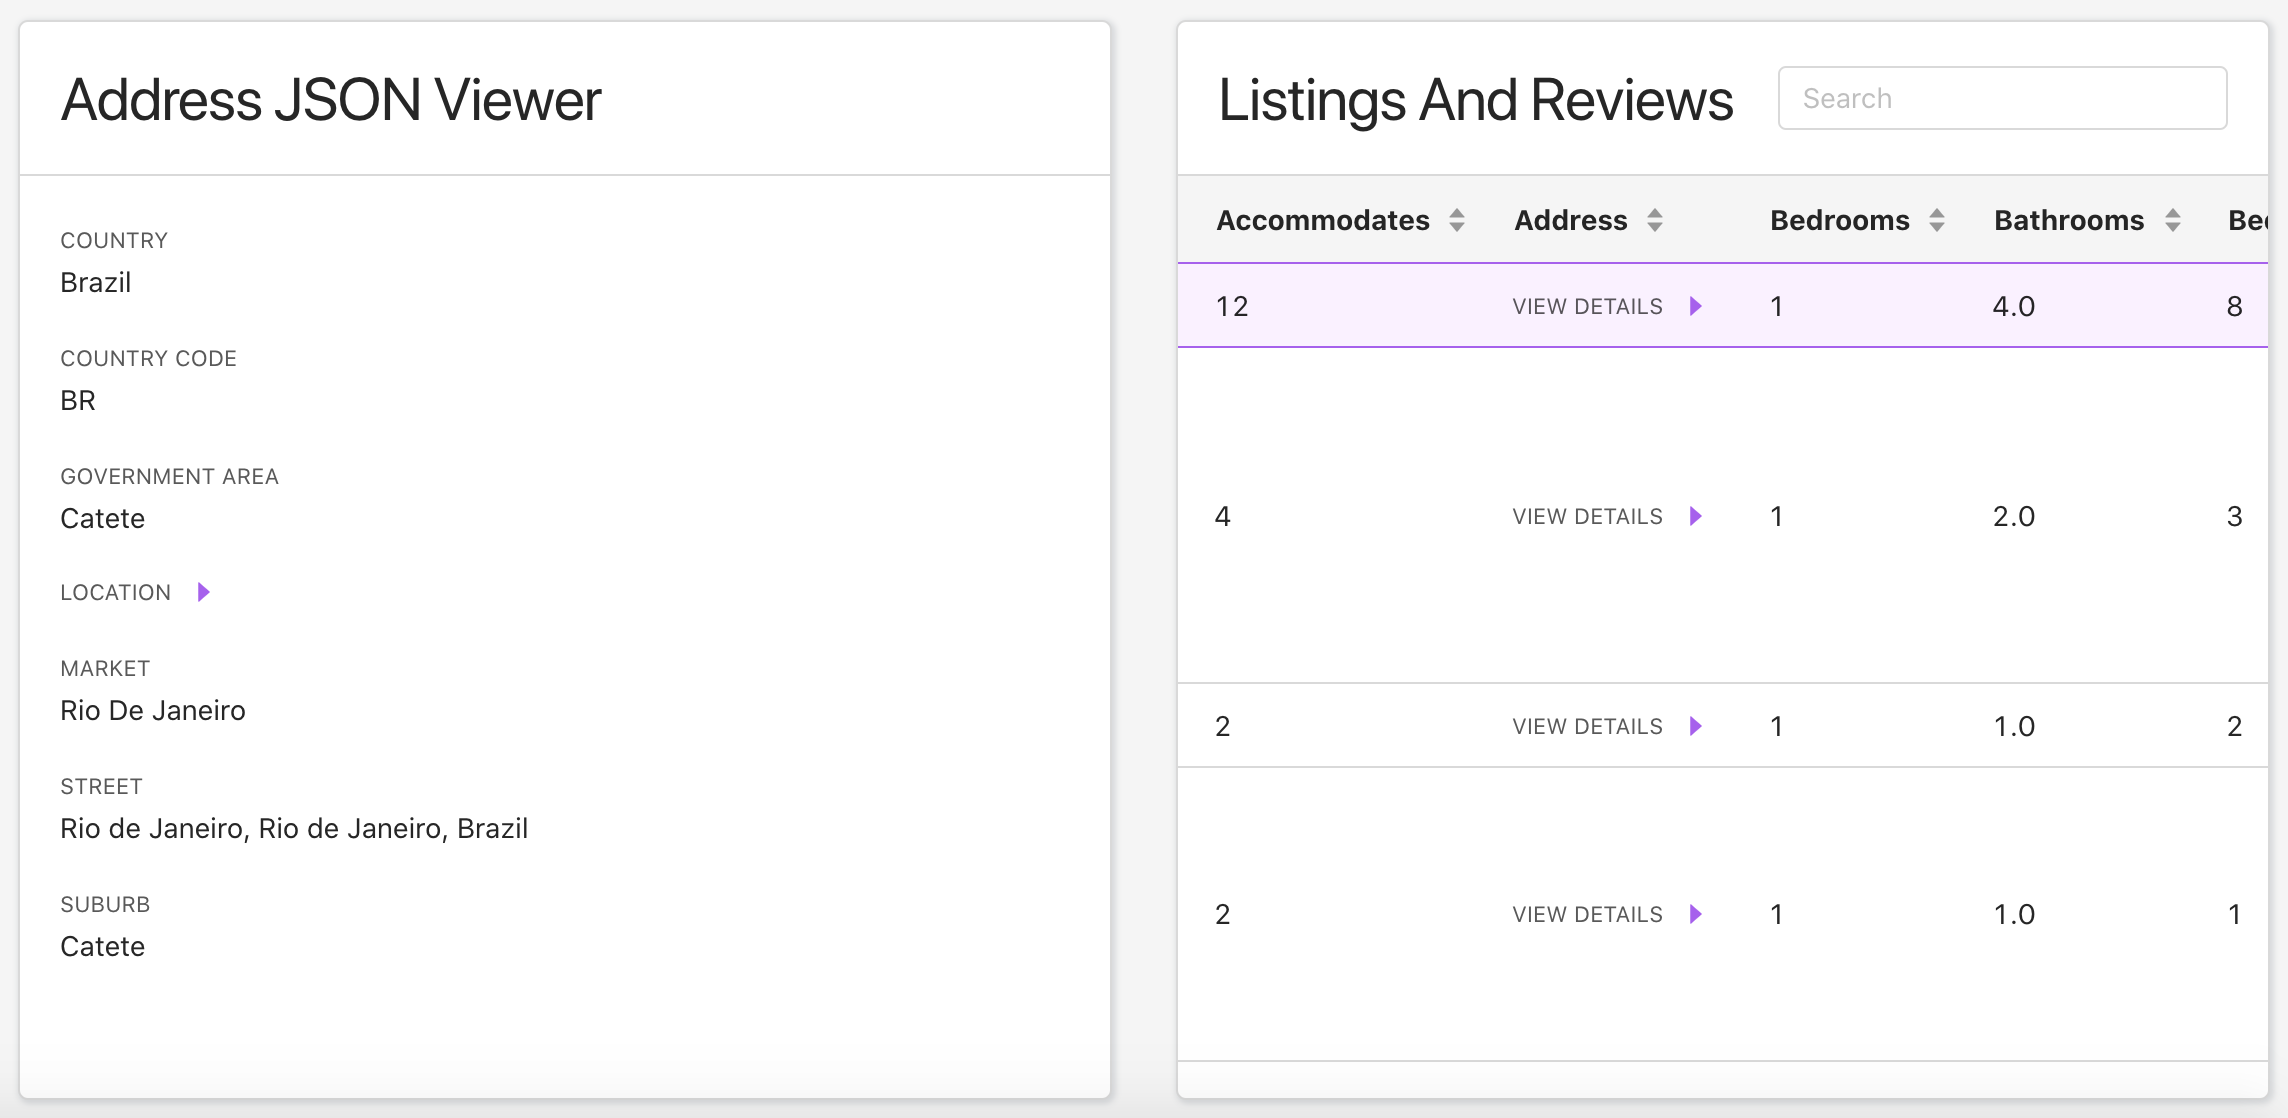The width and height of the screenshot is (2288, 1118).
Task: Click the Bedrooms column header text
Action: 1839,220
